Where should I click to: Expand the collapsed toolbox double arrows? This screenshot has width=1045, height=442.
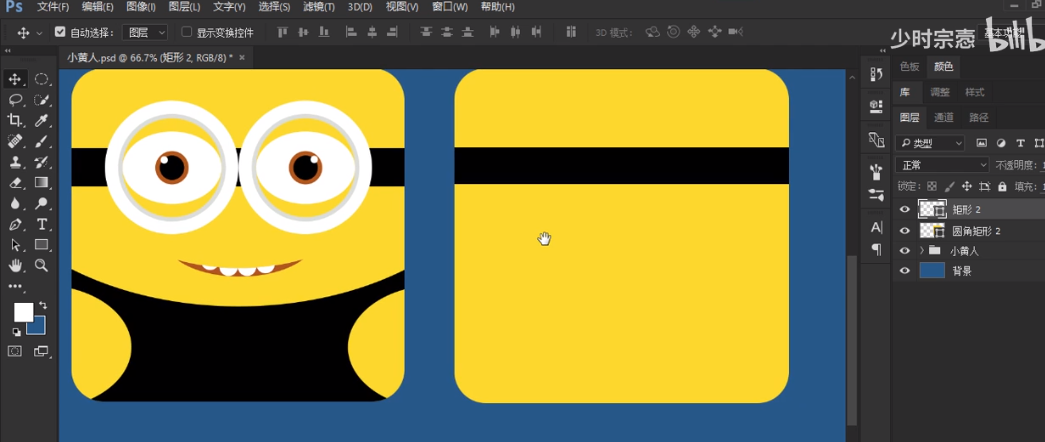(x=8, y=51)
